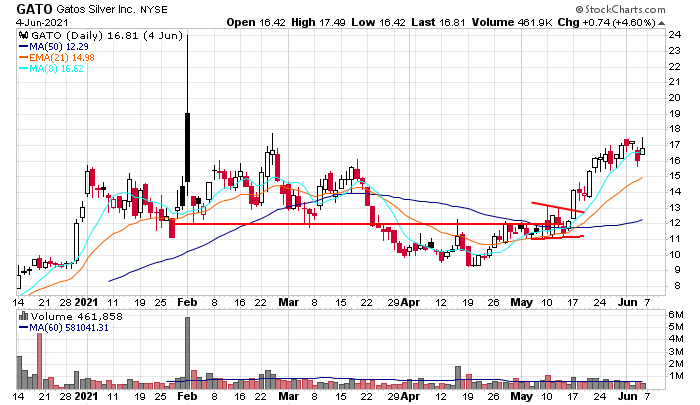This screenshot has width=700, height=405.
Task: Click the Apr label under the volume panel
Action: [x=410, y=396]
